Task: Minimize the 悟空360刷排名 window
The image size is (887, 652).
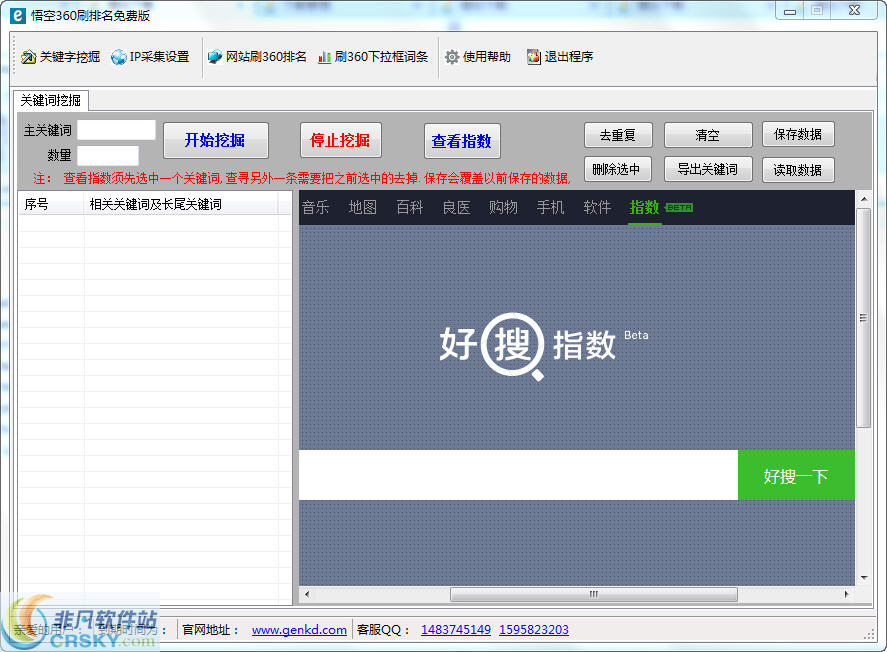Action: pyautogui.click(x=790, y=11)
